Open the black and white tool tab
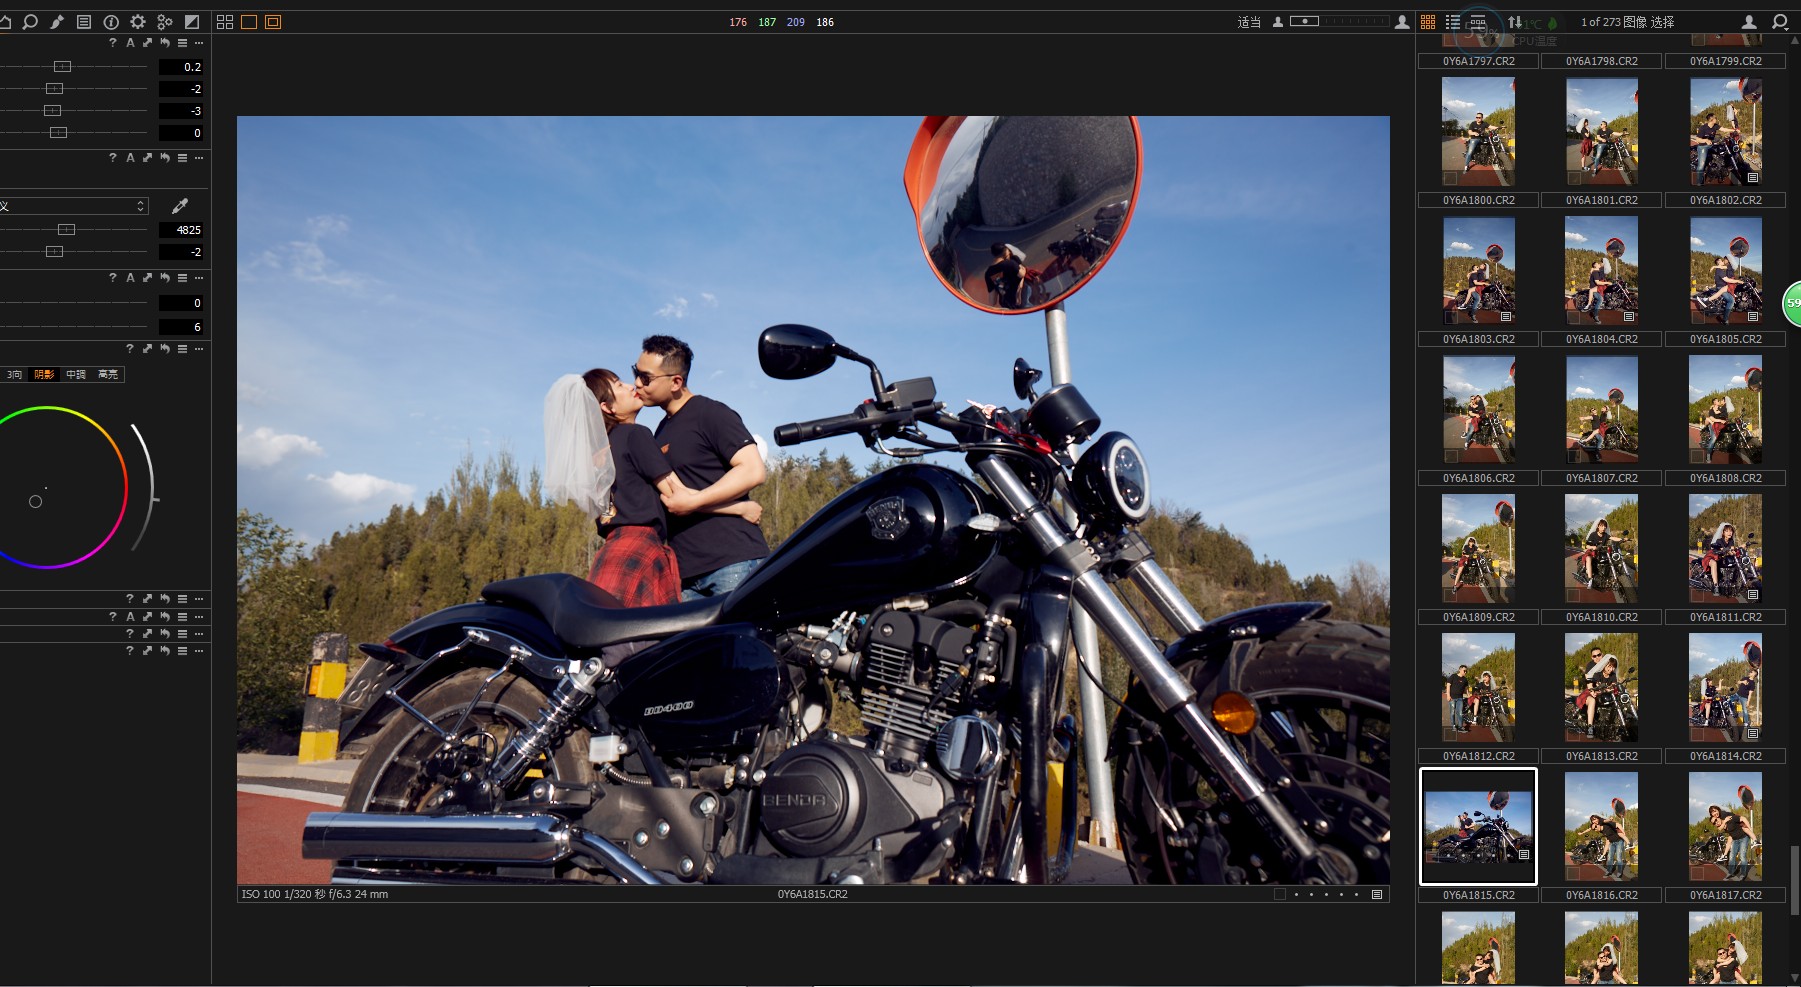Screen dimensions: 1801x987 coord(192,21)
